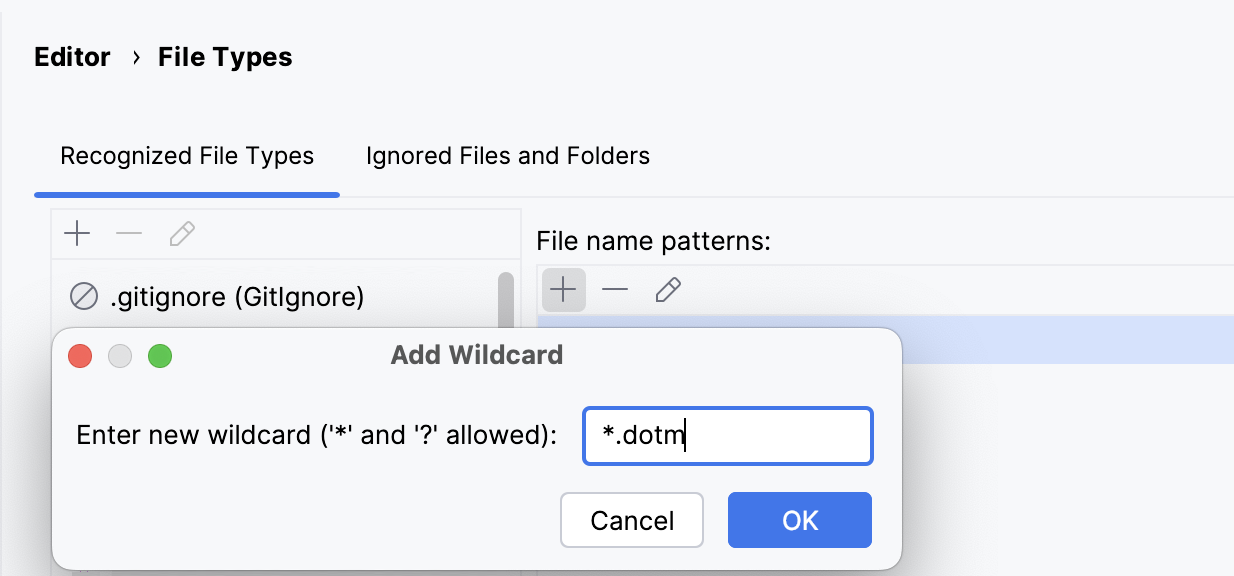Remove a file name pattern
This screenshot has height=576, width=1234.
pos(615,290)
